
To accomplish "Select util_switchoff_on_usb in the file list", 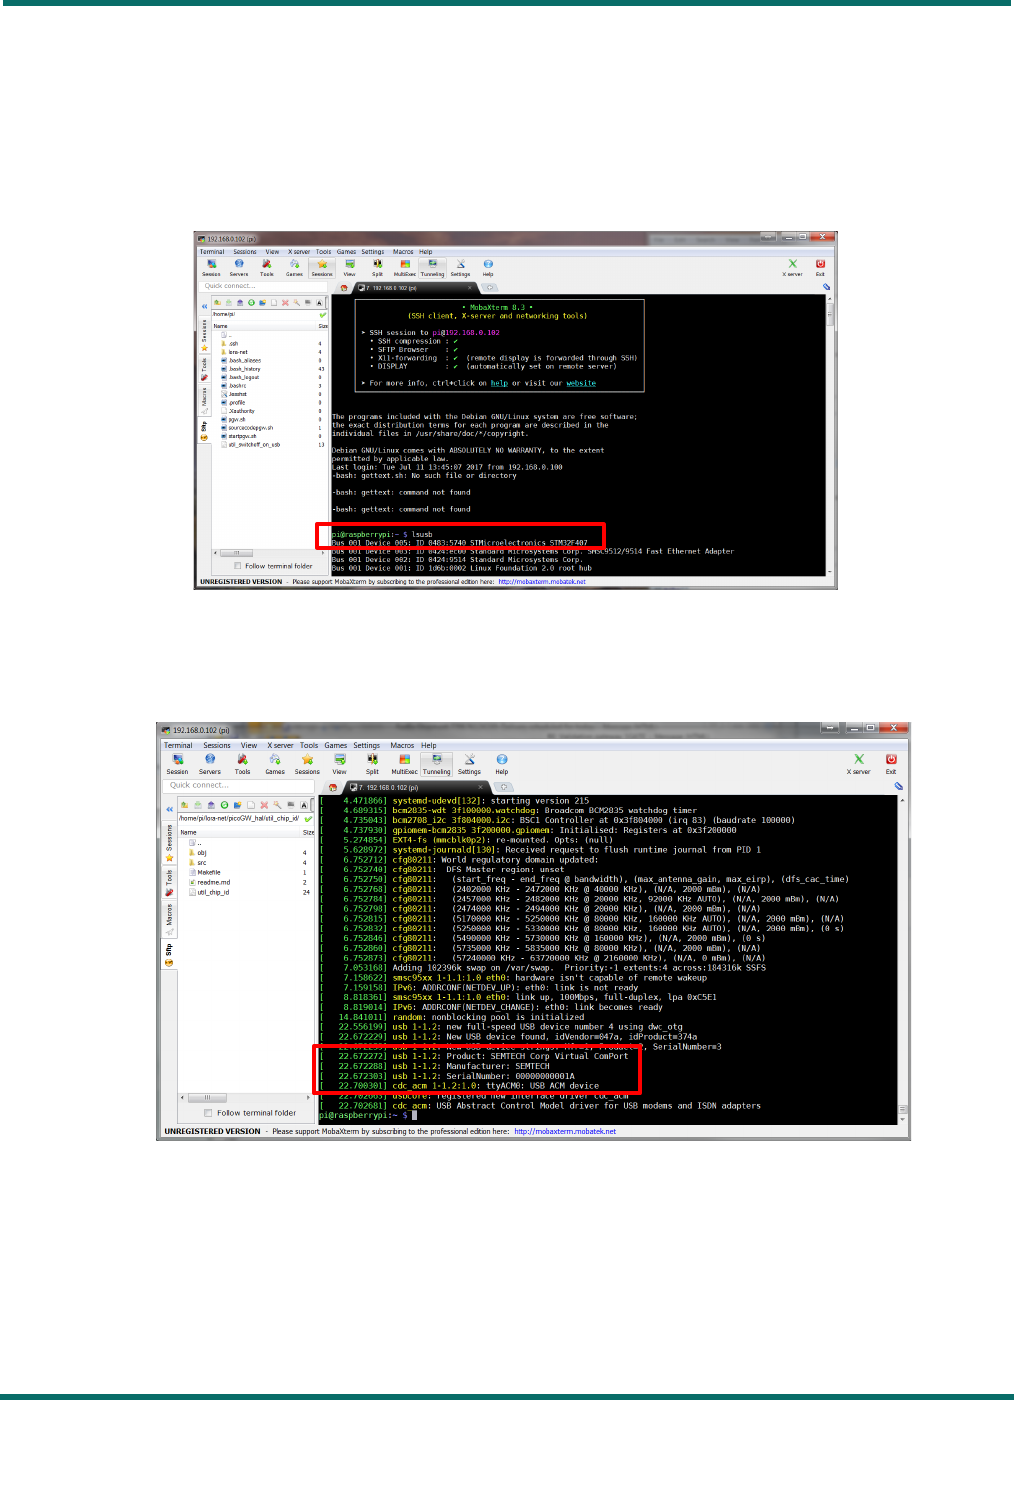I will (254, 445).
